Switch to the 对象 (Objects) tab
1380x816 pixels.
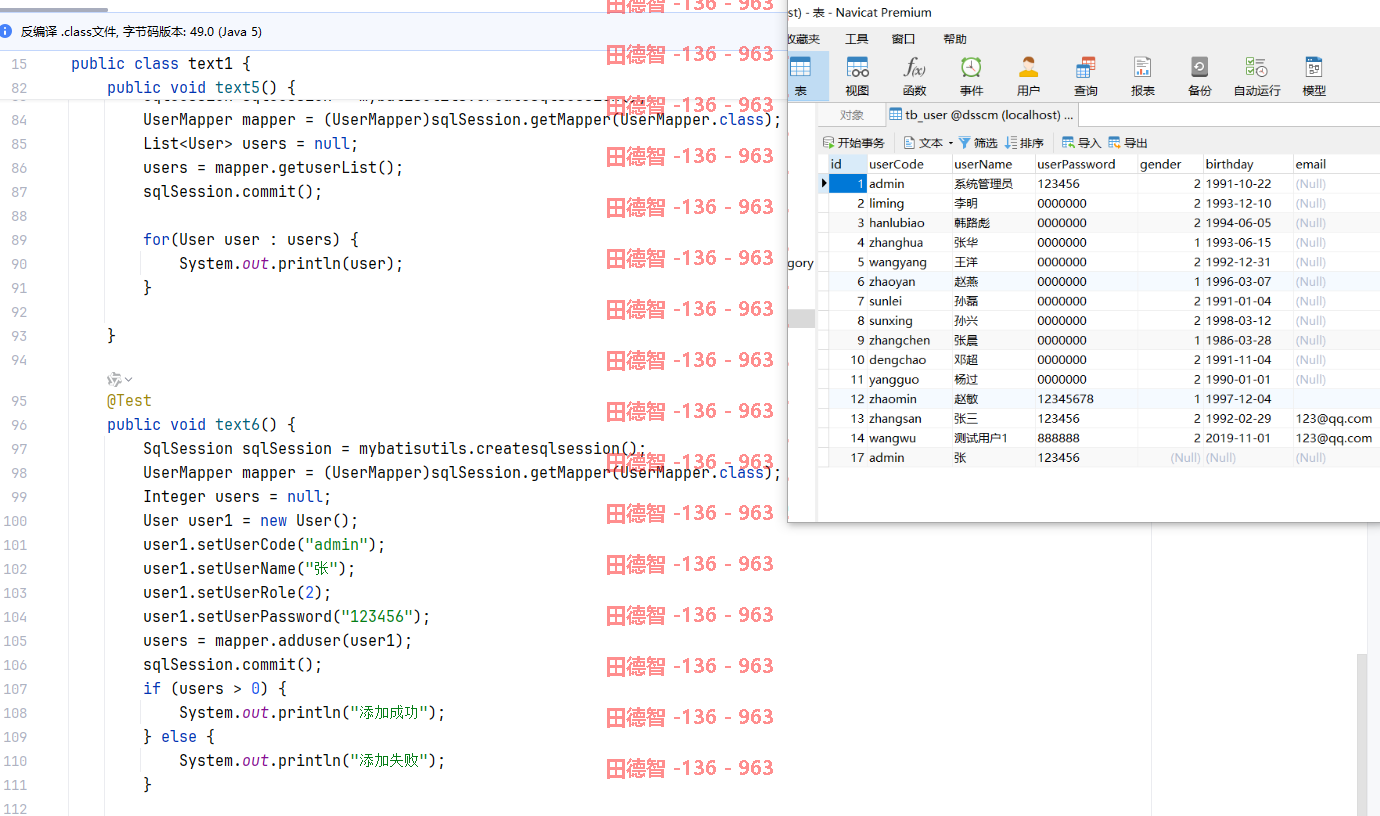point(852,115)
